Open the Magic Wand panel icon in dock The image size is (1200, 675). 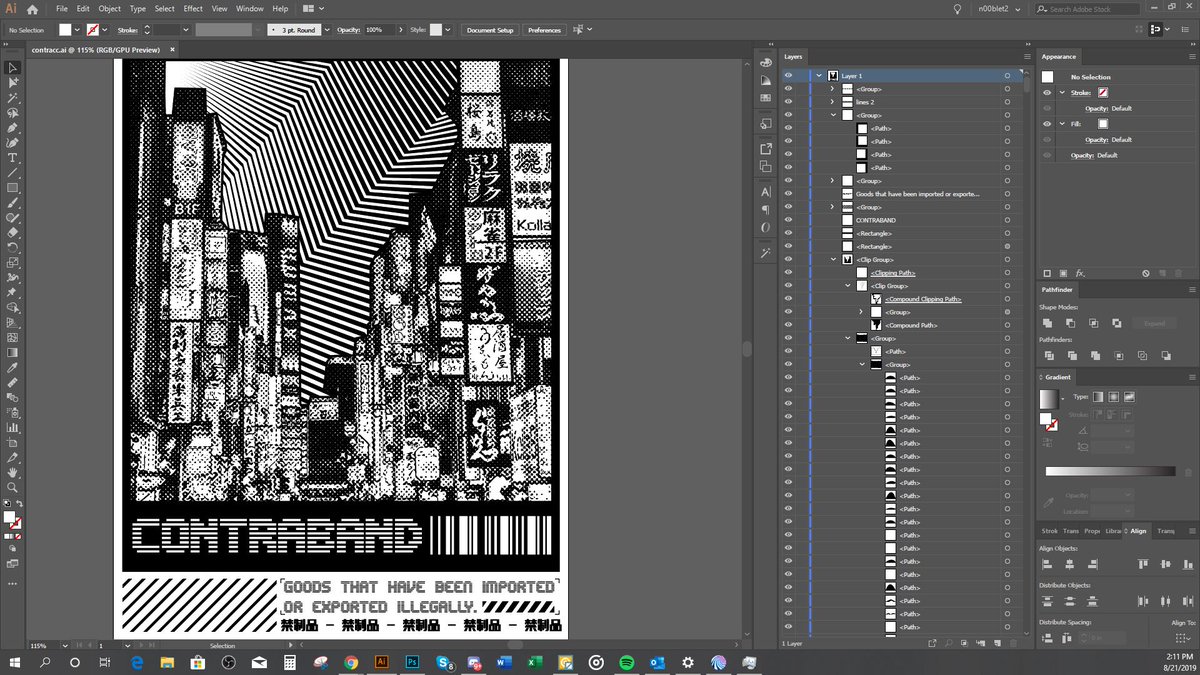765,254
